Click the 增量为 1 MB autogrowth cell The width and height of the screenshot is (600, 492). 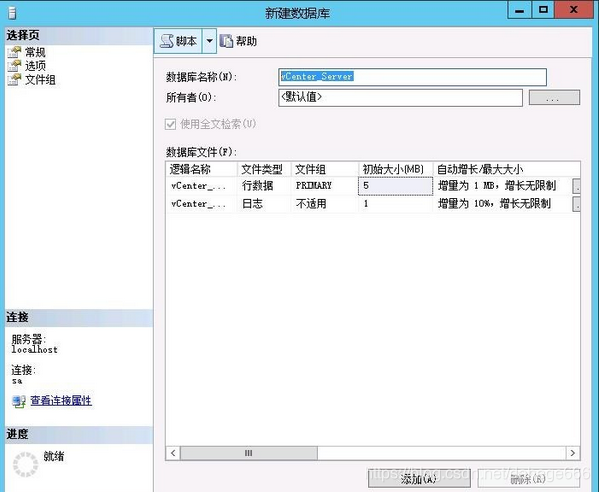(x=502, y=186)
